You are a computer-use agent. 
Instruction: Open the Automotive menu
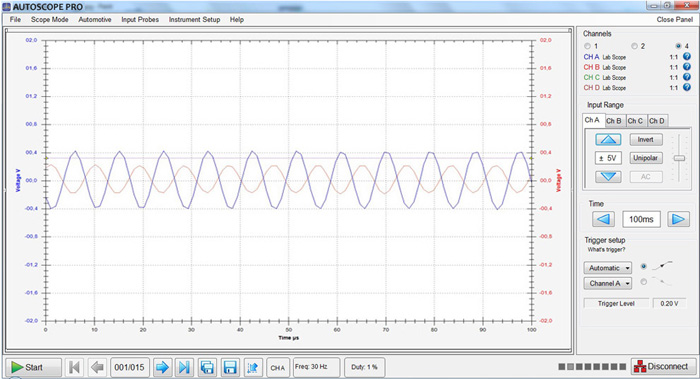(x=95, y=20)
